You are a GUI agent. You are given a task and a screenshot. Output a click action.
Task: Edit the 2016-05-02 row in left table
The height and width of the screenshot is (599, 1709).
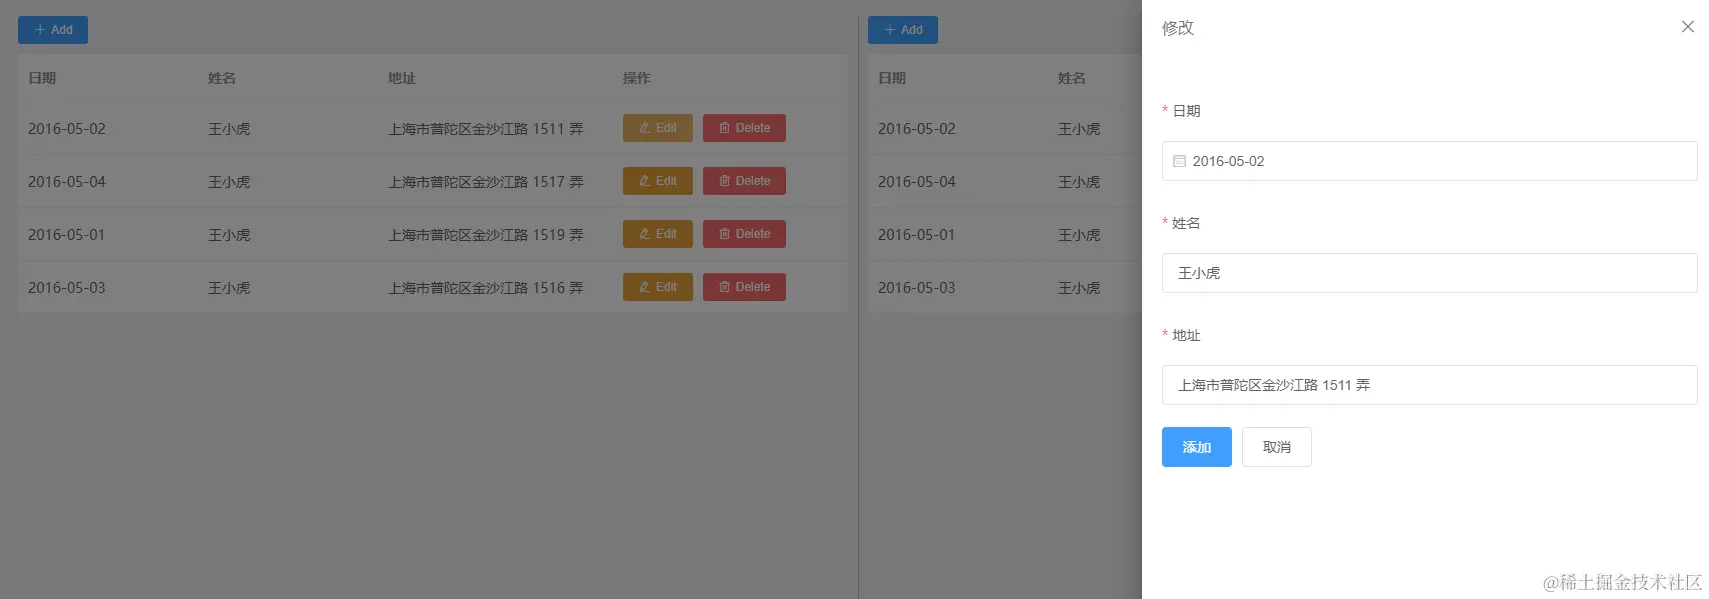658,128
